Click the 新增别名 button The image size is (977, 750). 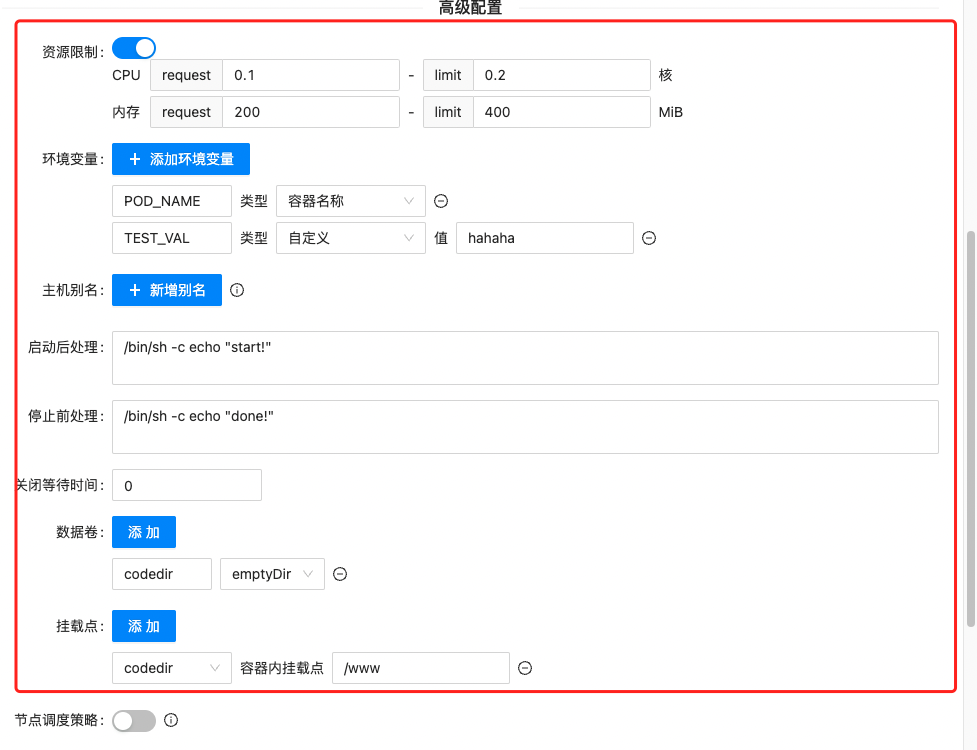pyautogui.click(x=167, y=290)
